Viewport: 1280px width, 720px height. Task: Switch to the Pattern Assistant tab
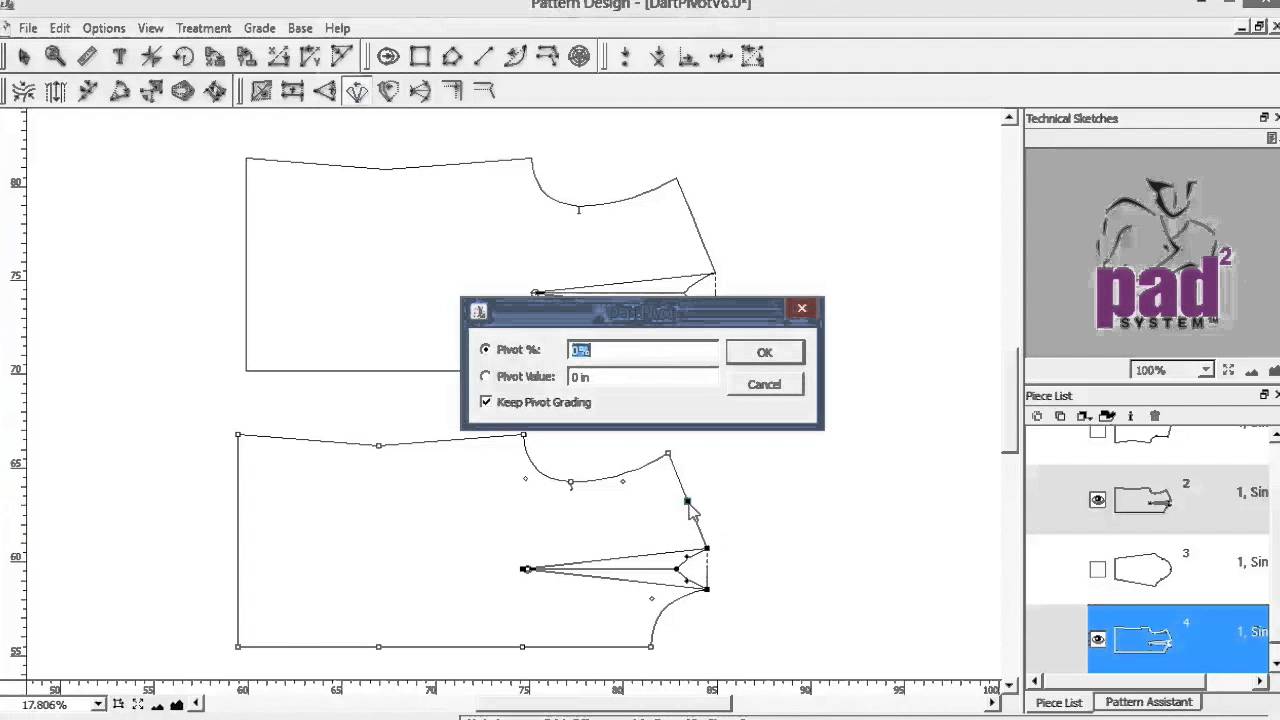(x=1148, y=702)
